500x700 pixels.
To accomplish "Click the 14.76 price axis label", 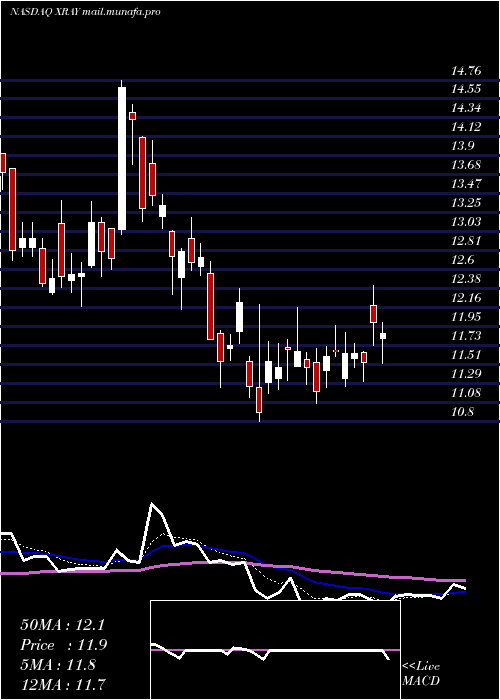I will coord(466,71).
